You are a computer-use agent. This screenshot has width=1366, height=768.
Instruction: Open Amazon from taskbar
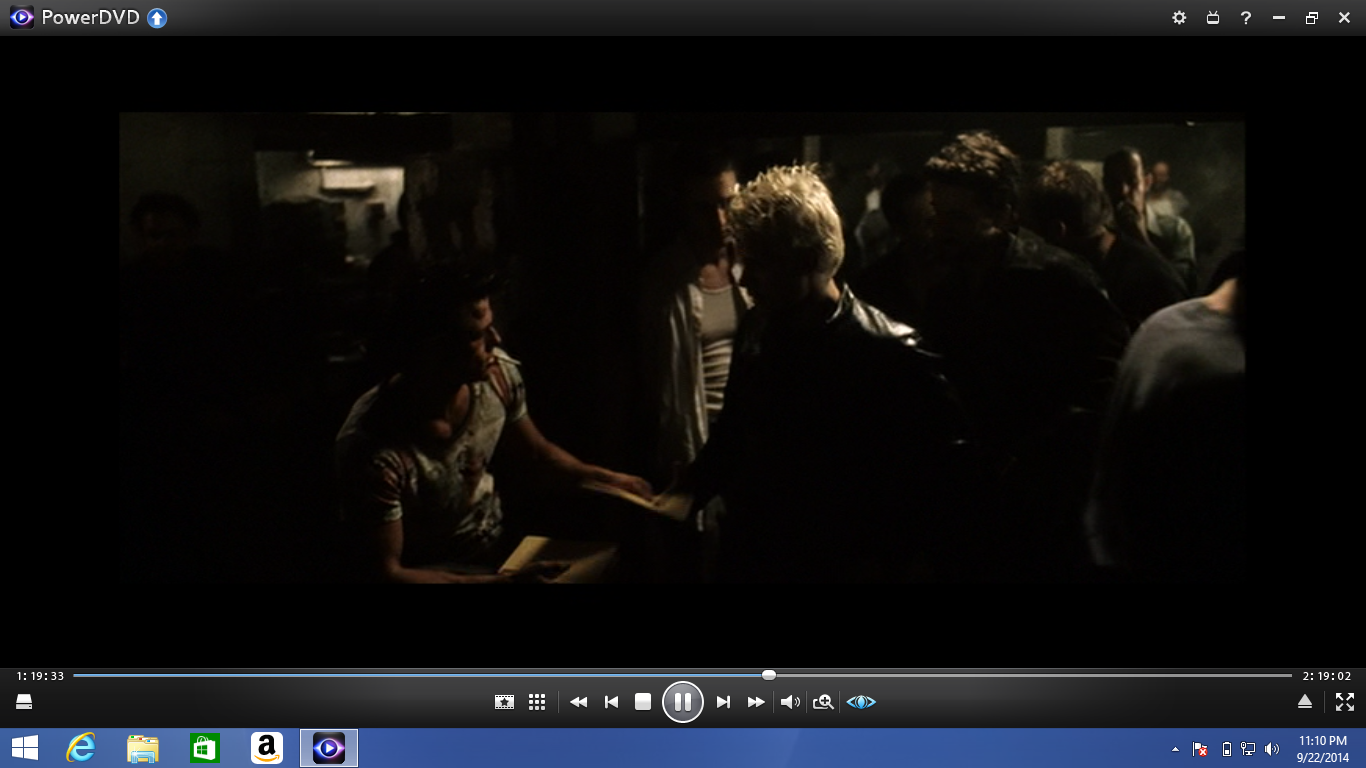267,748
